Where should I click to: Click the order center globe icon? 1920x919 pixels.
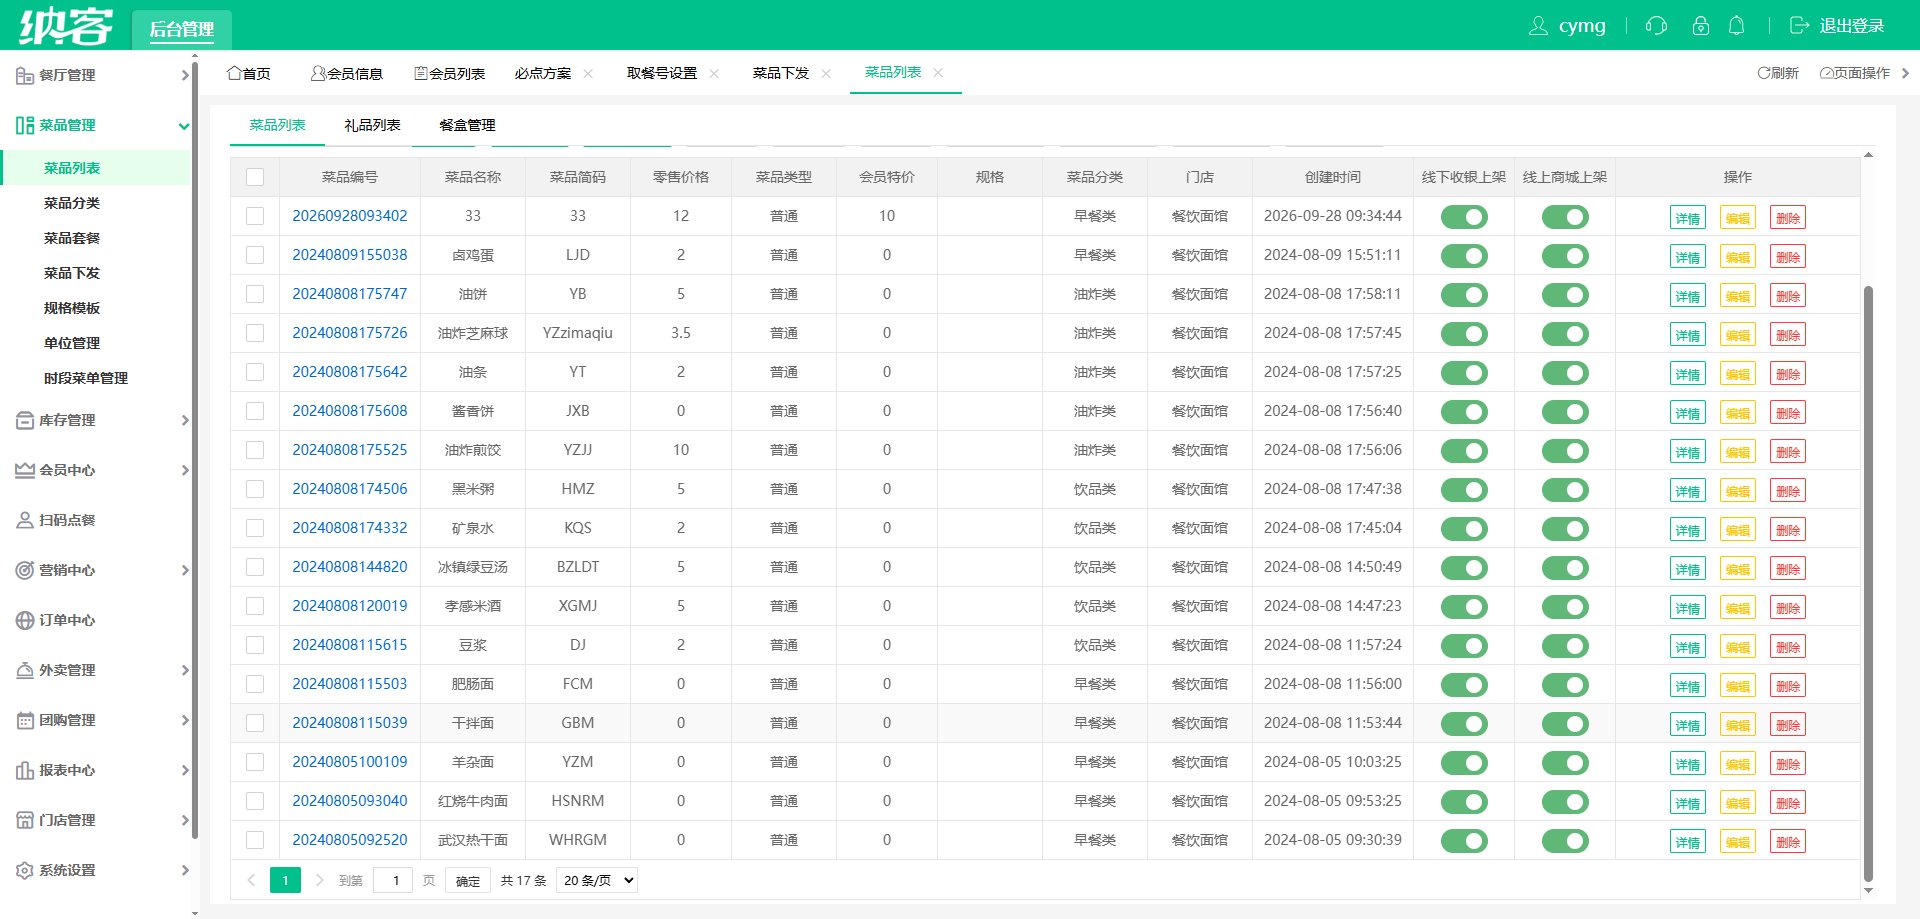(x=25, y=620)
